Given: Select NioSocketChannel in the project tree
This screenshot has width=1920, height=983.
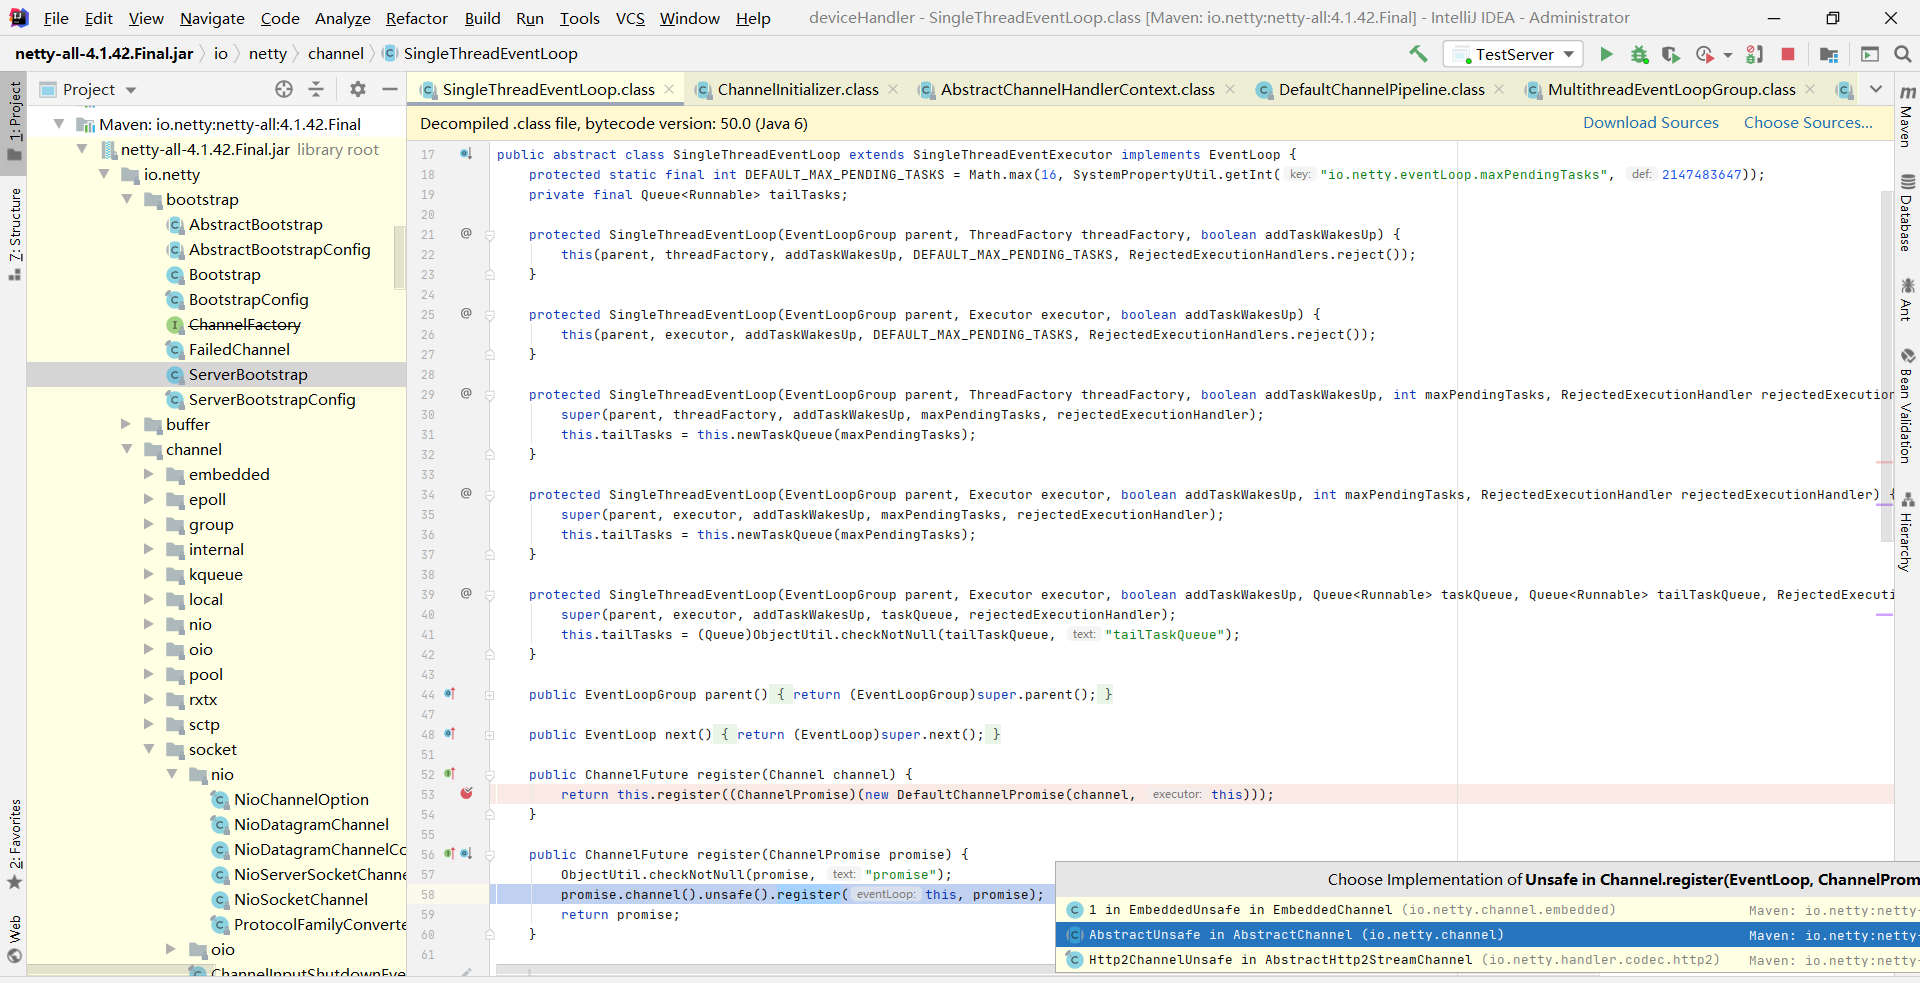Looking at the screenshot, I should (300, 899).
